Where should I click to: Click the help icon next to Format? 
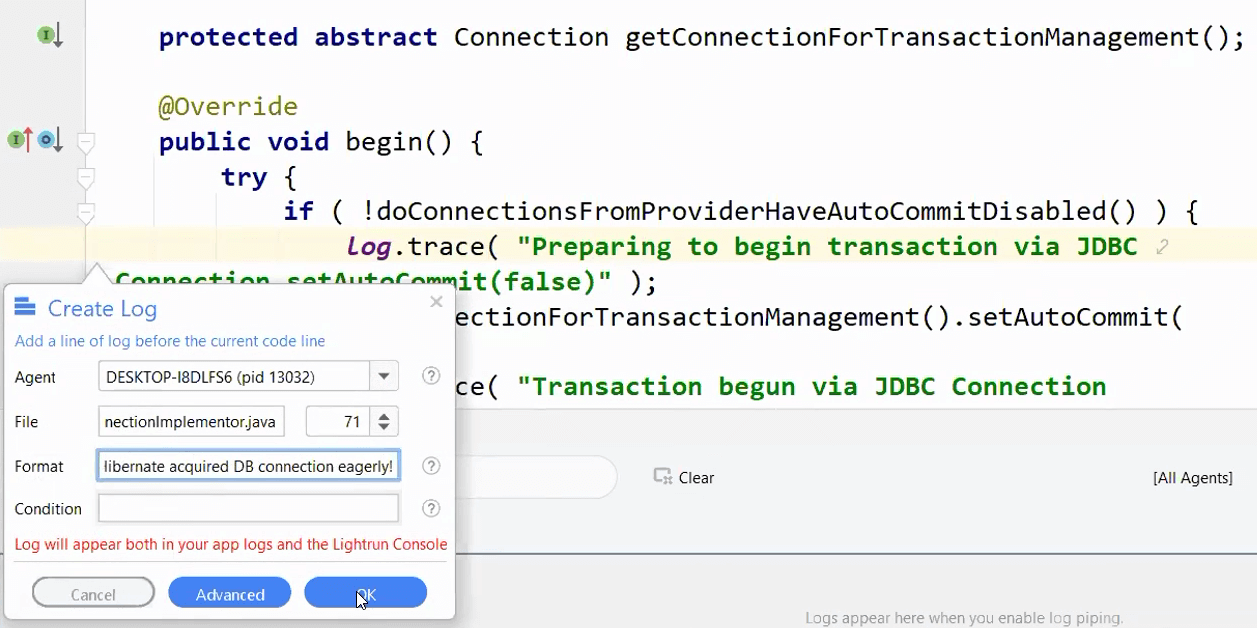tap(431, 466)
